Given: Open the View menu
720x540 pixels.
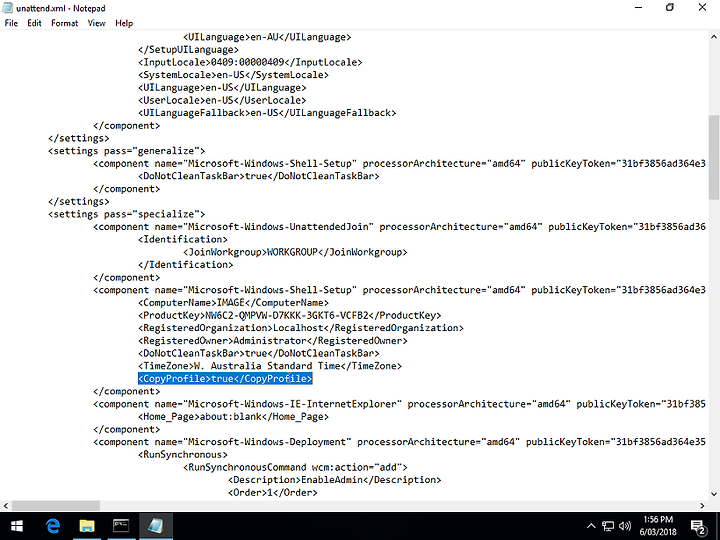Looking at the screenshot, I should pos(96,23).
